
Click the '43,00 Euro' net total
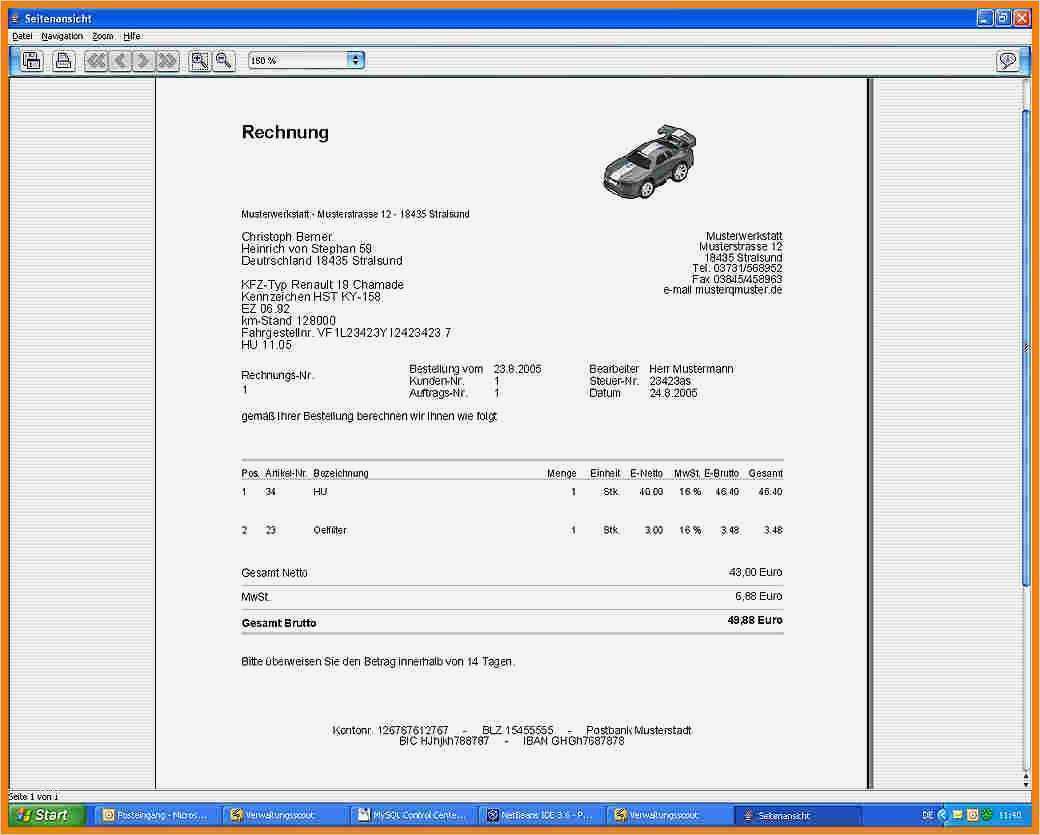(755, 572)
